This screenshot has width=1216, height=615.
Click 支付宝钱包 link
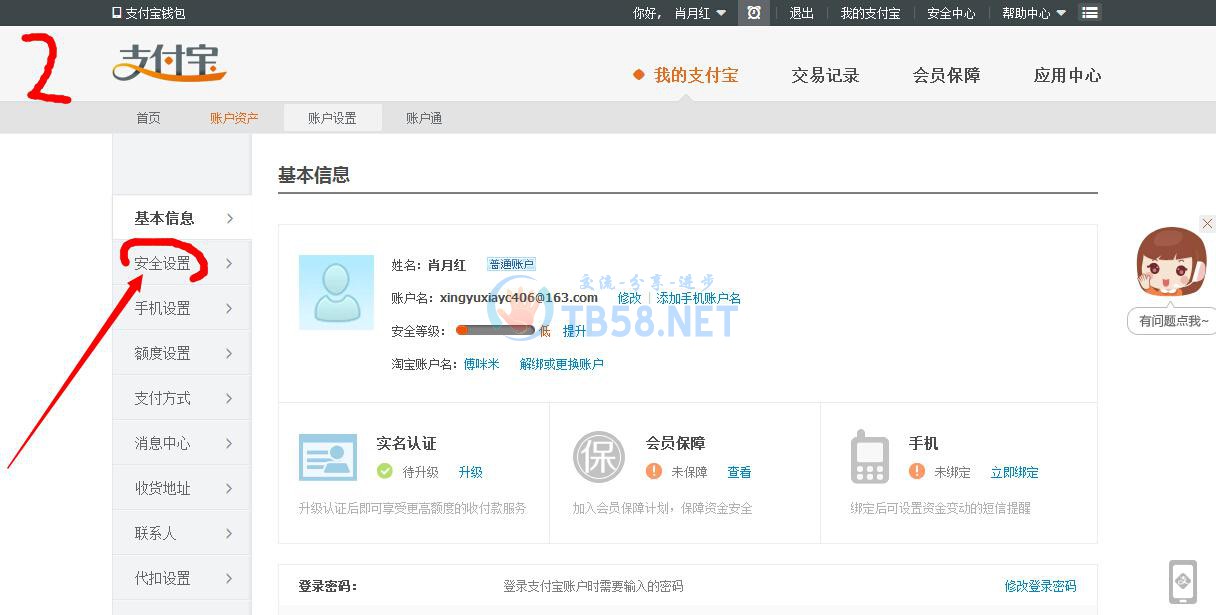point(155,13)
